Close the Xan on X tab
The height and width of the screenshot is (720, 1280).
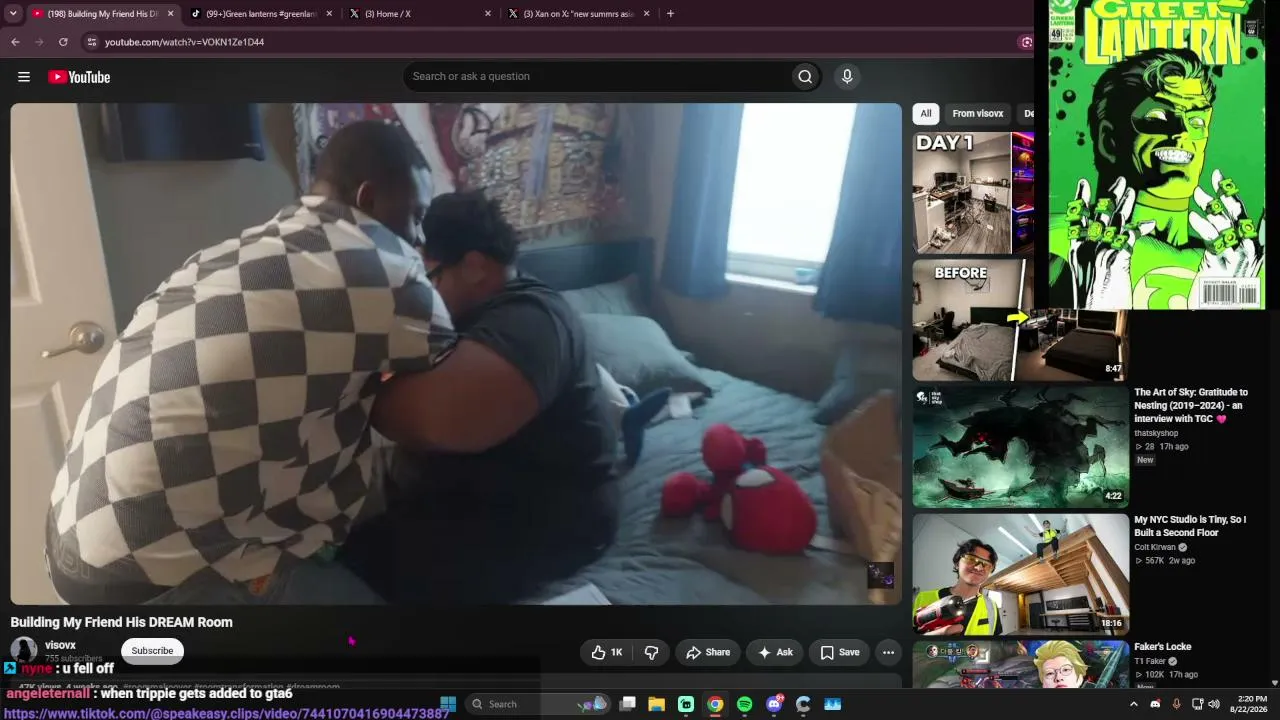[x=647, y=14]
